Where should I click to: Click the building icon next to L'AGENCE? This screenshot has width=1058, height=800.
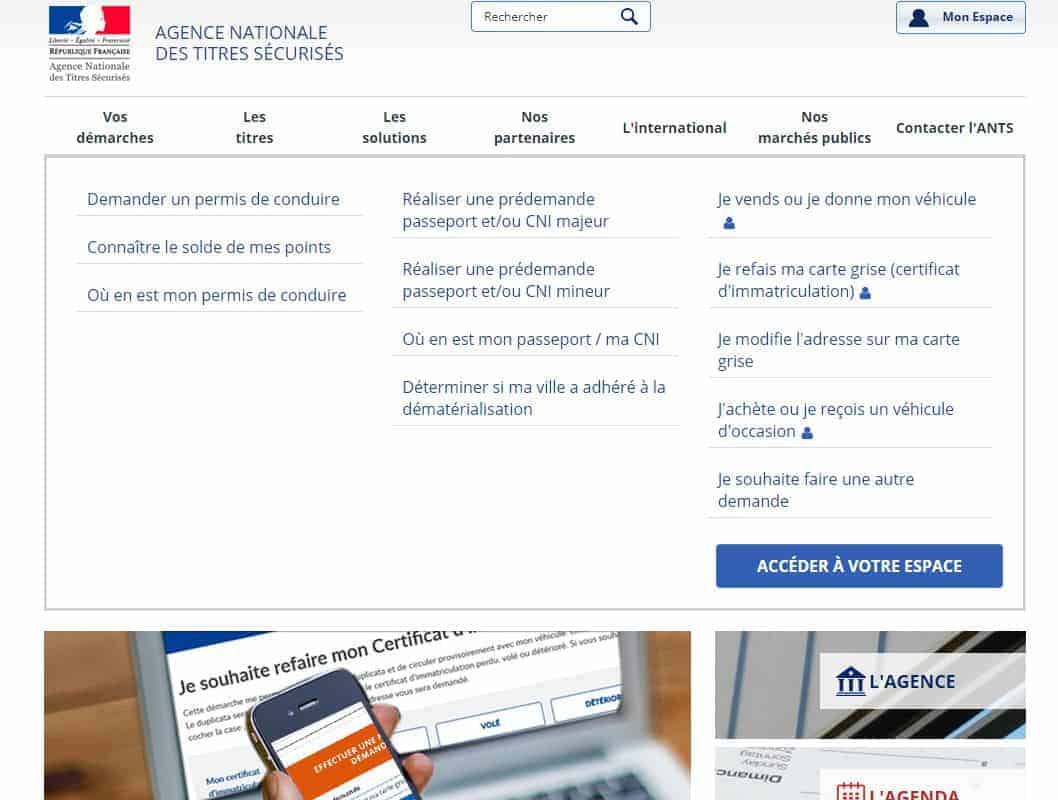point(850,682)
